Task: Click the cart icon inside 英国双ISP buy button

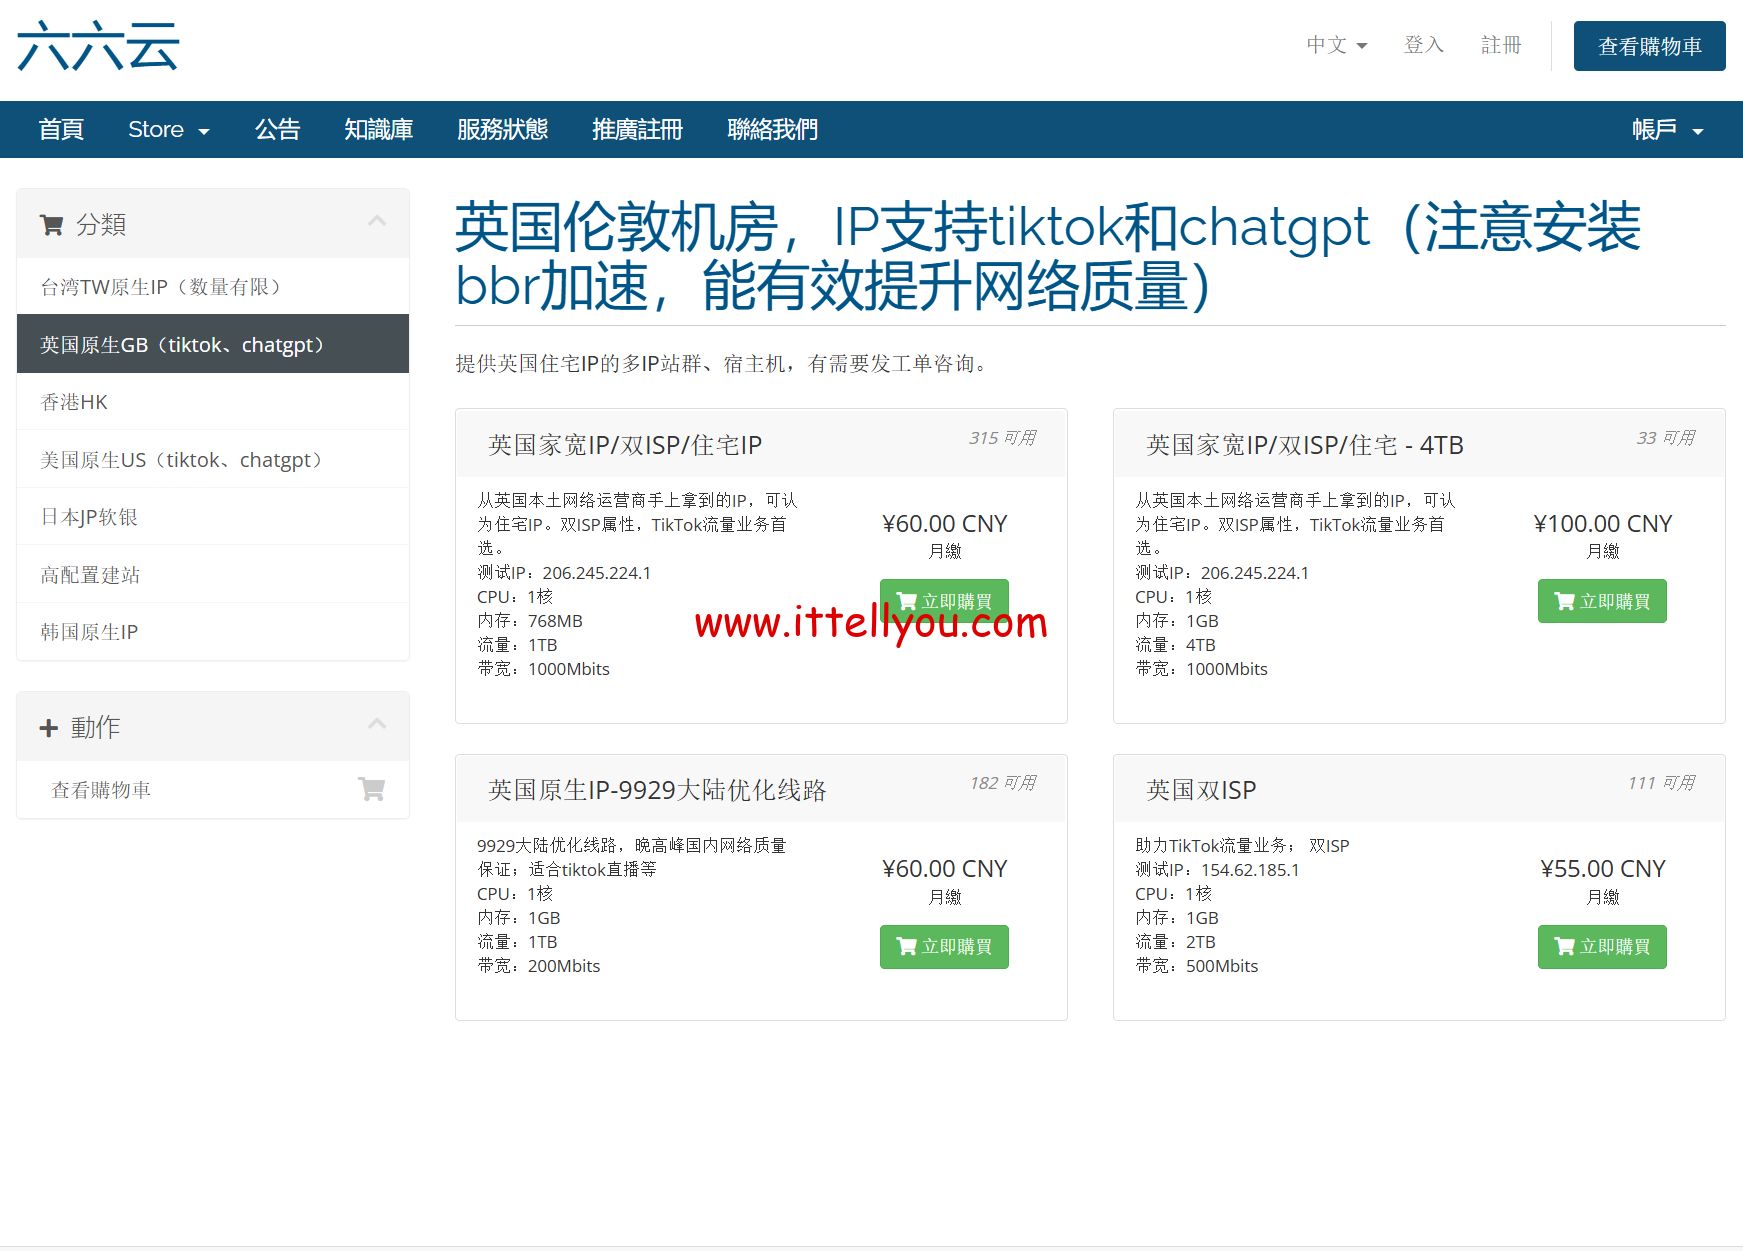Action: click(1563, 946)
